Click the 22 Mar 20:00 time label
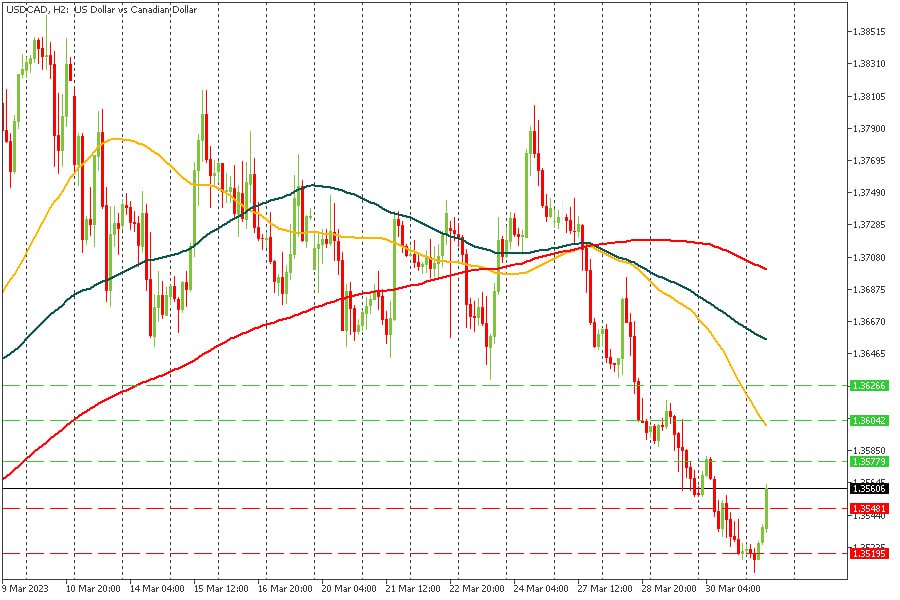This screenshot has width=900, height=600. (x=478, y=589)
